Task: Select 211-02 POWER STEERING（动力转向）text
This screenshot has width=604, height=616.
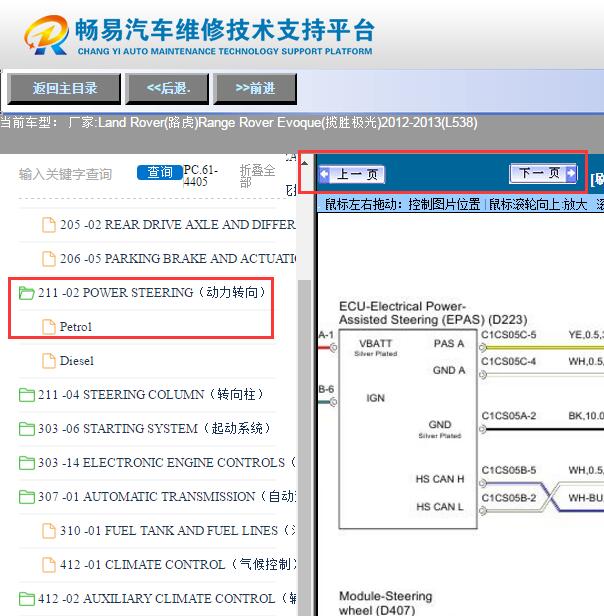Action: [152, 293]
